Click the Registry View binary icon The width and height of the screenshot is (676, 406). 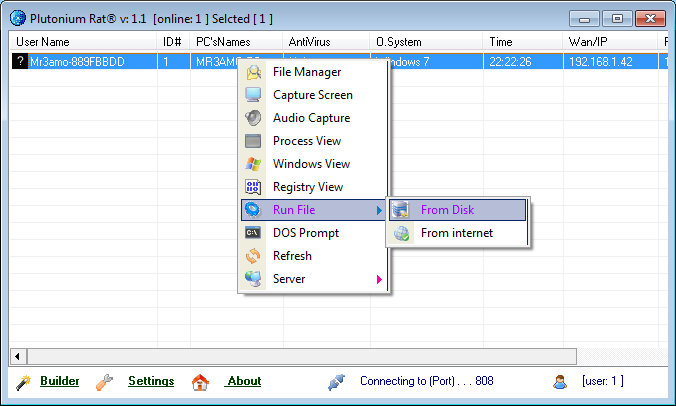coord(253,187)
